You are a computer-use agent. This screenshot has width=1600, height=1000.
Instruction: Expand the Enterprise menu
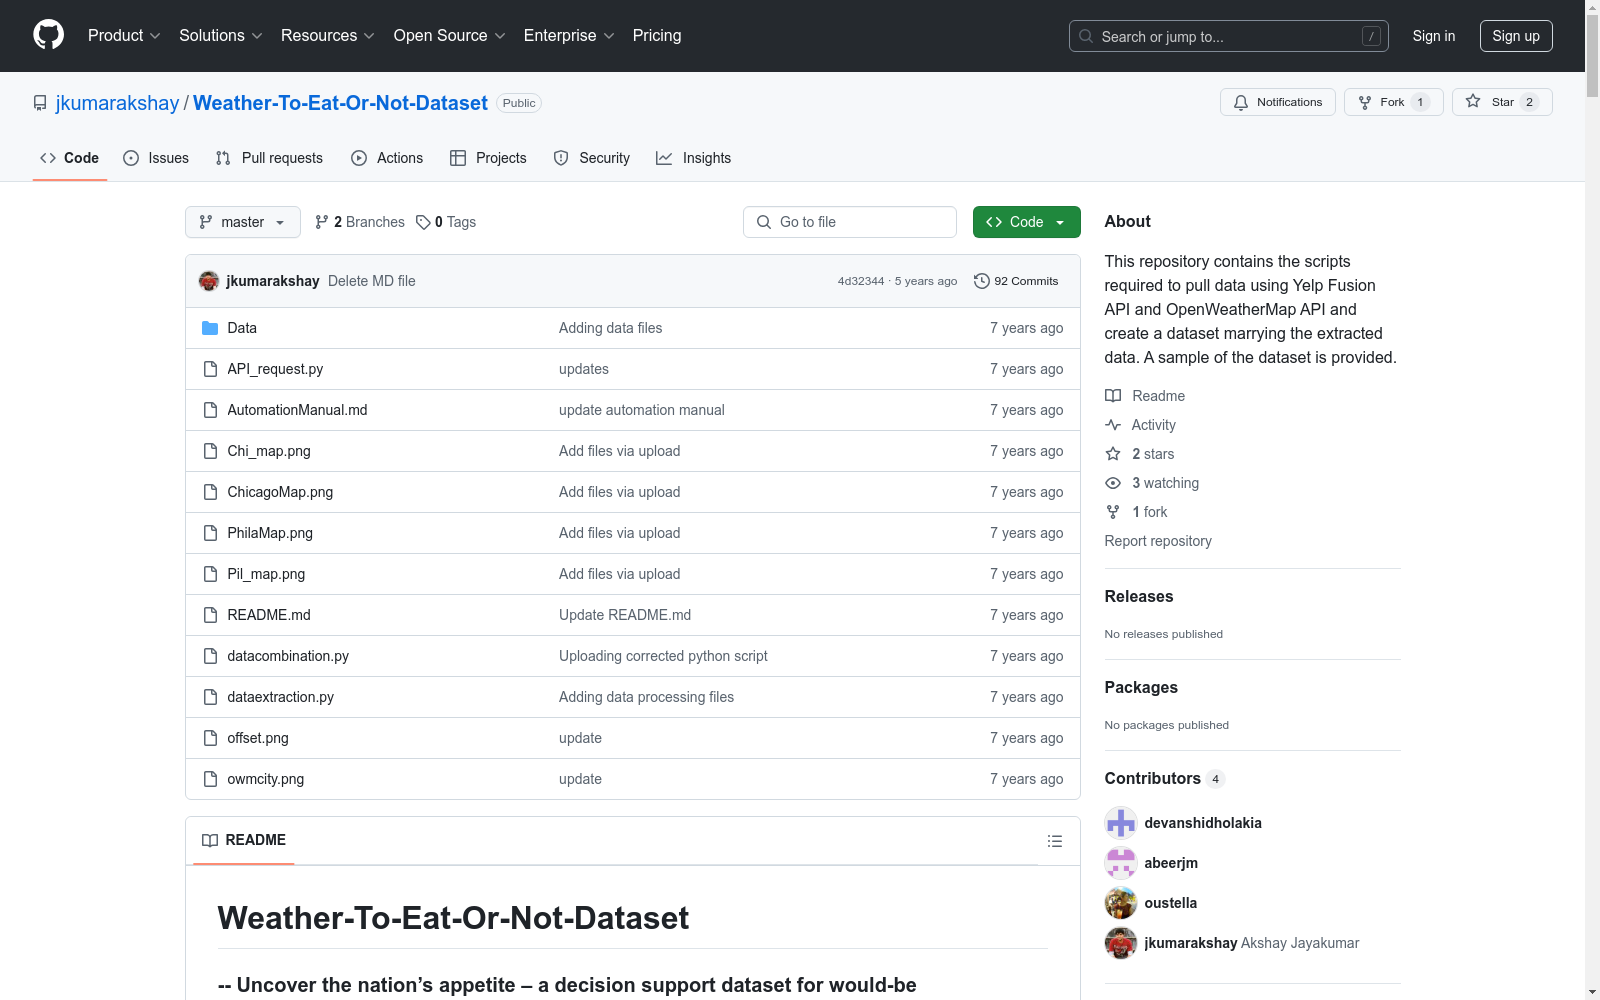point(569,36)
